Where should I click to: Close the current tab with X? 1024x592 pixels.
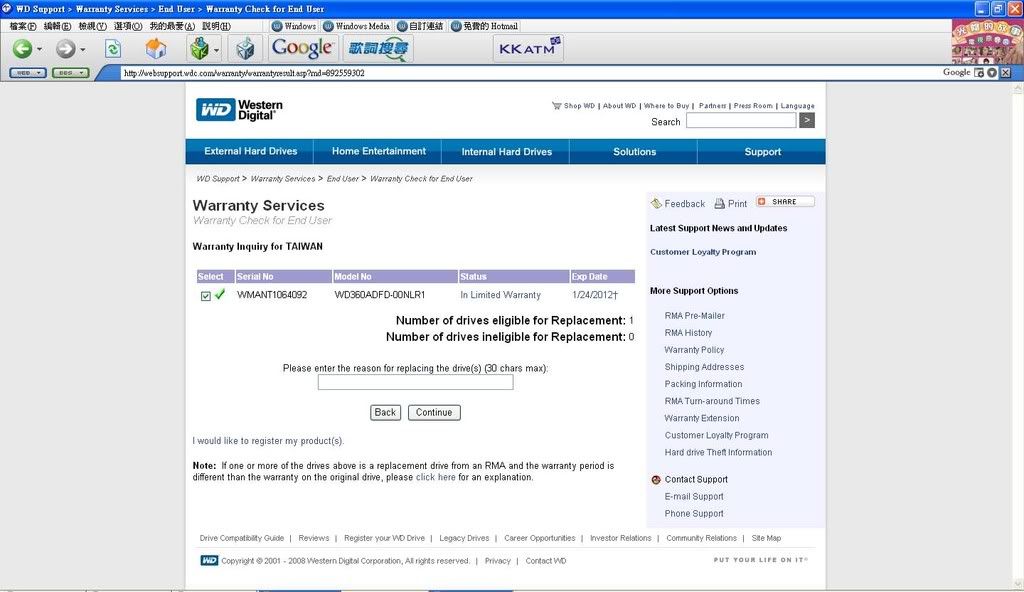[x=1006, y=73]
